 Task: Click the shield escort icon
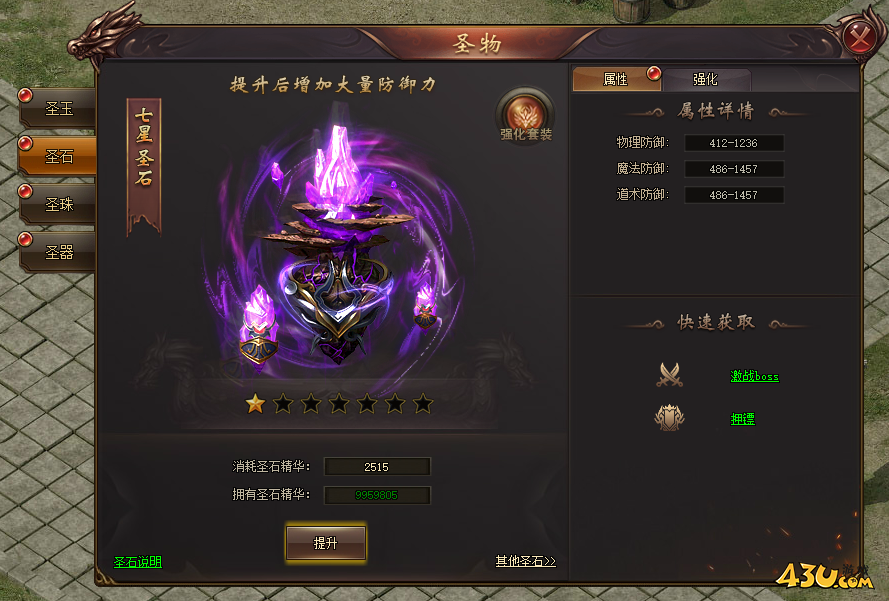coord(670,418)
